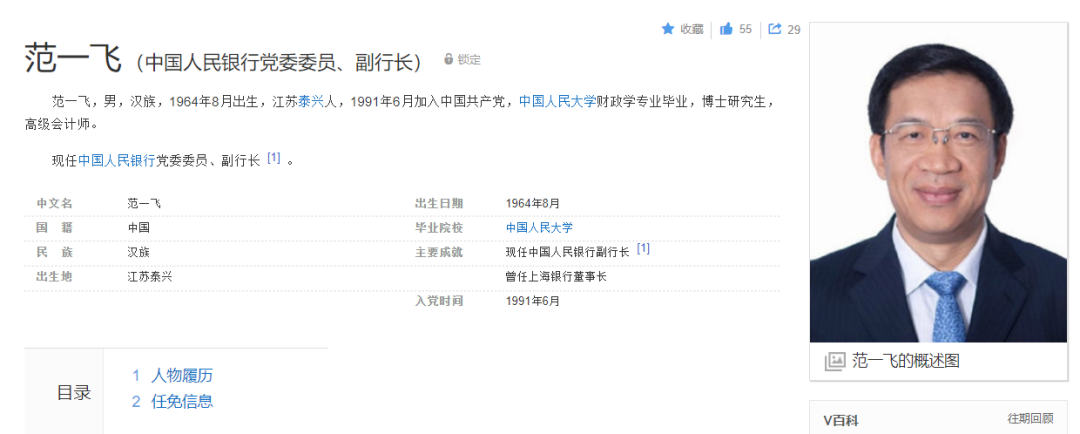
Task: Open the 中国人民大学 link in 毕业院校 row
Action: click(539, 228)
